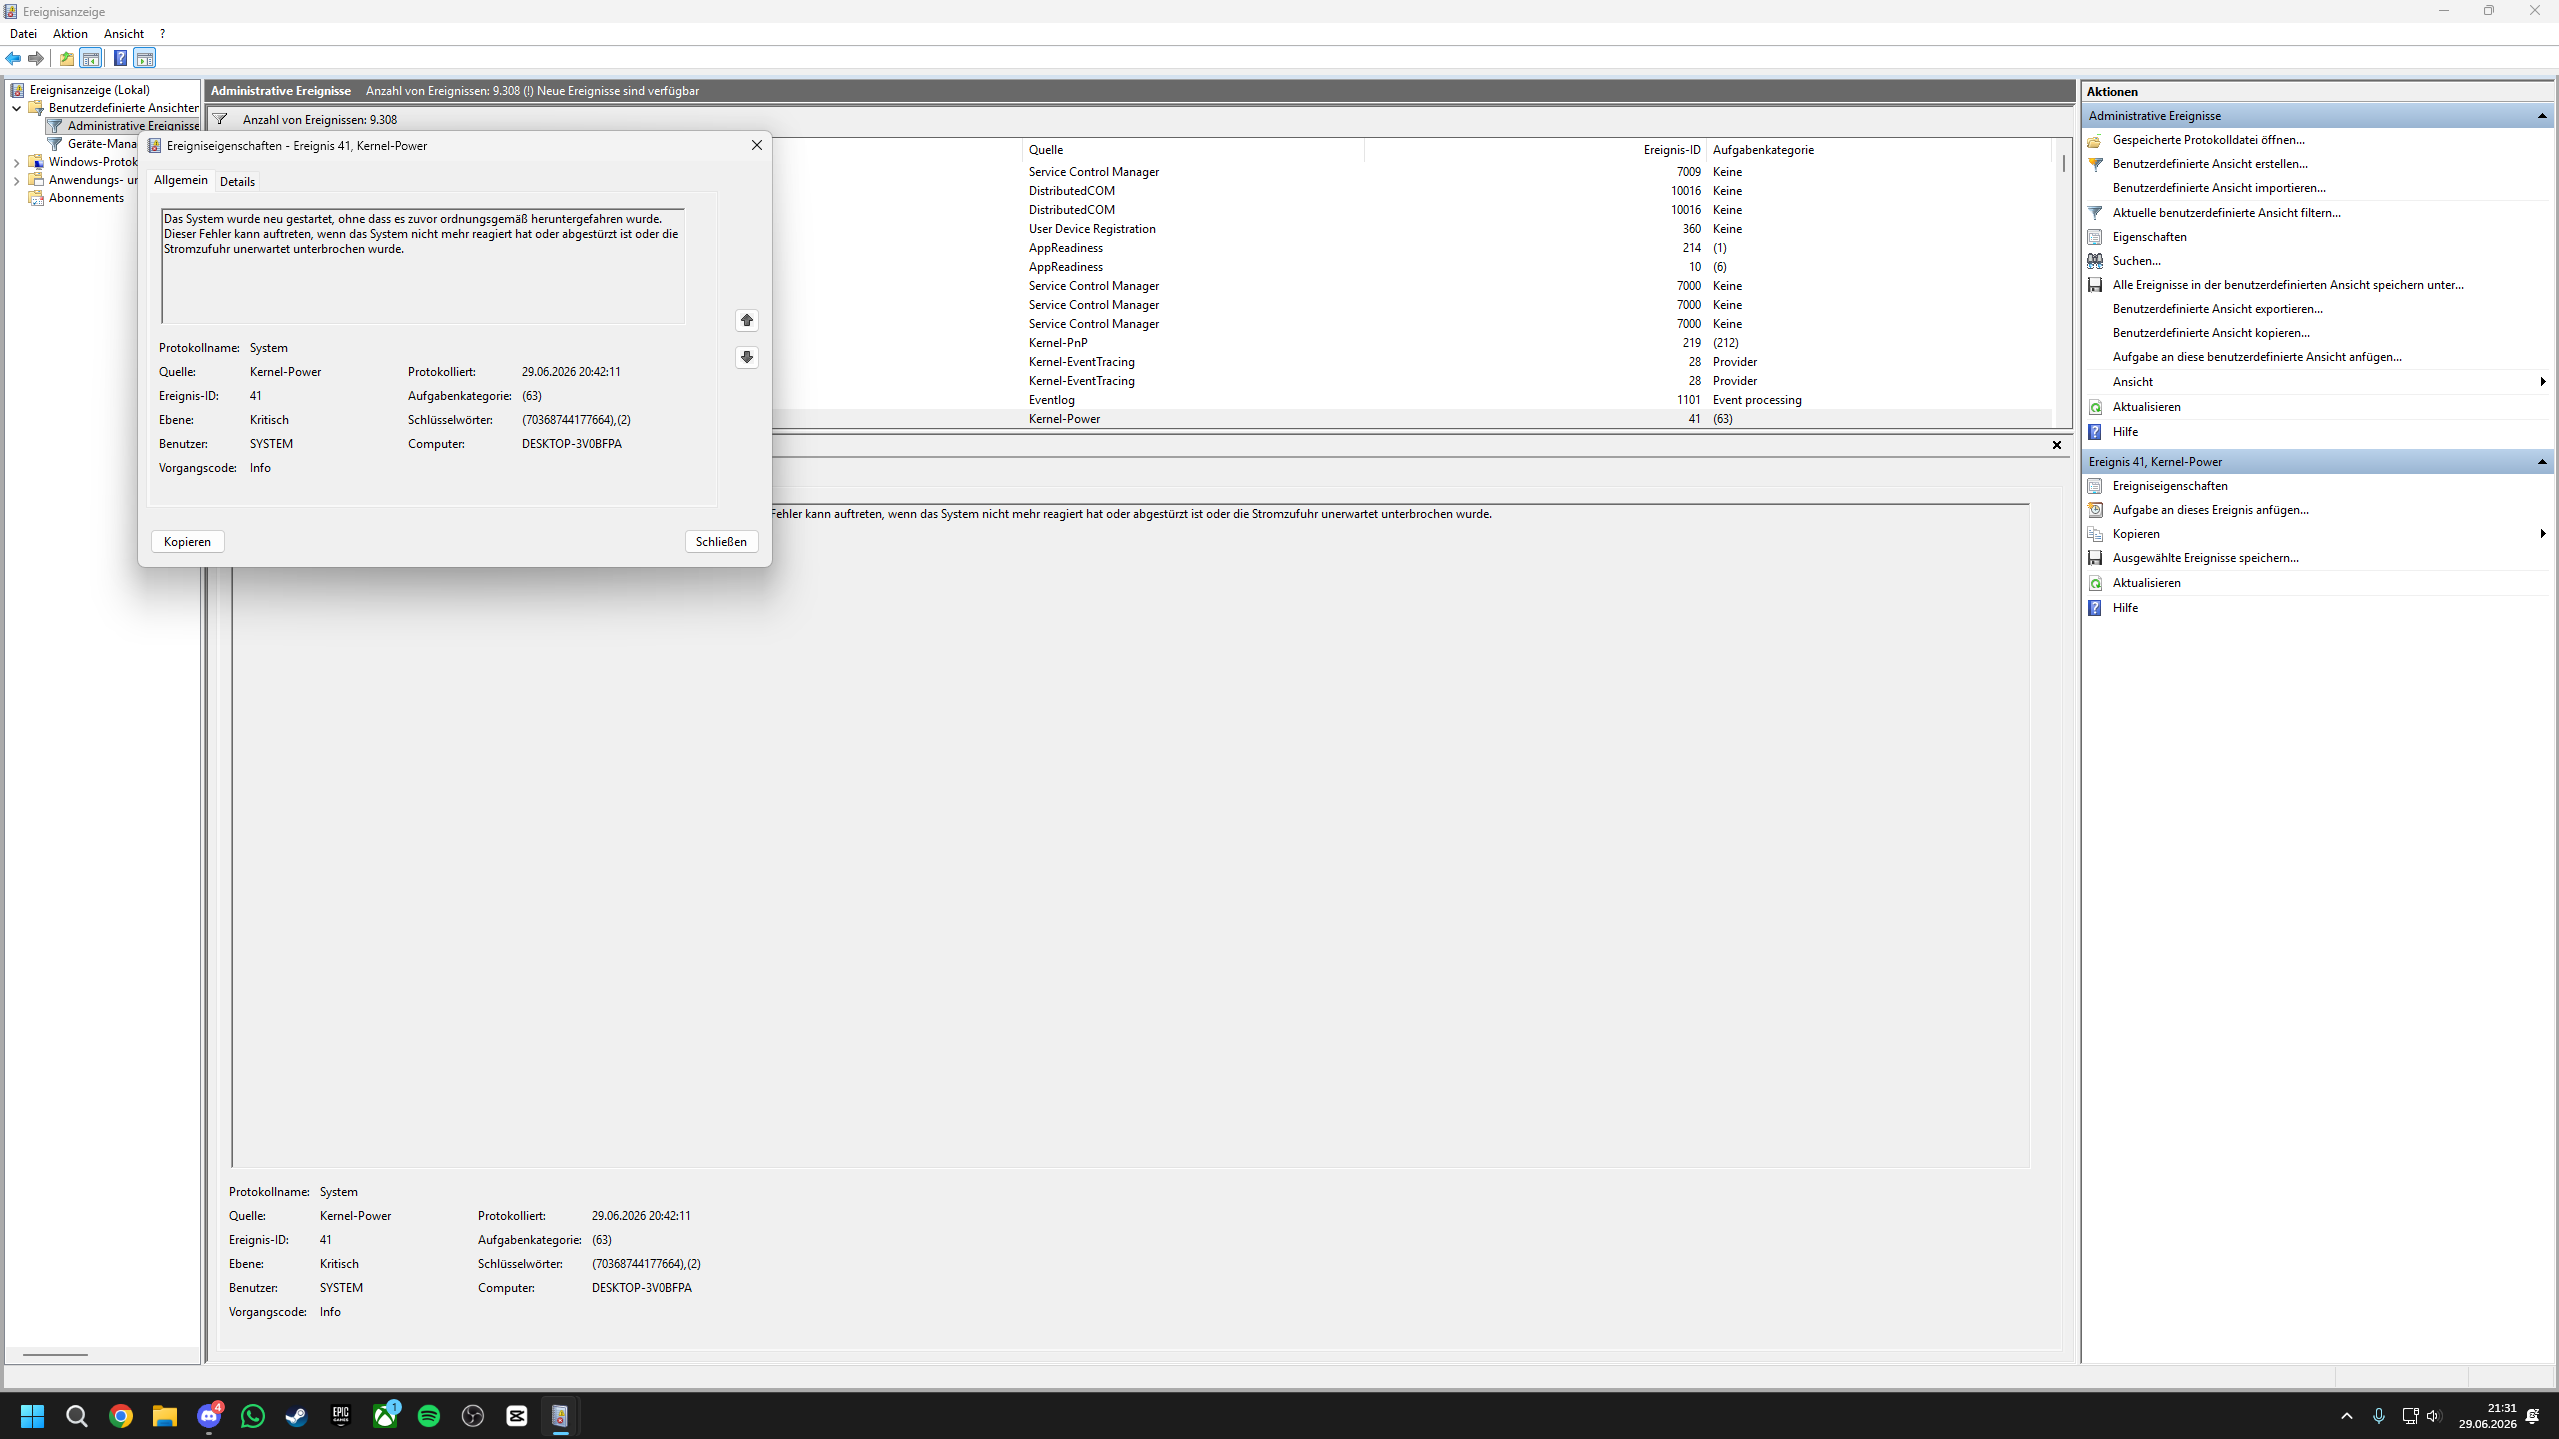
Task: Click the save icon next to Alle Ereignisse speichern
Action: click(x=2095, y=285)
